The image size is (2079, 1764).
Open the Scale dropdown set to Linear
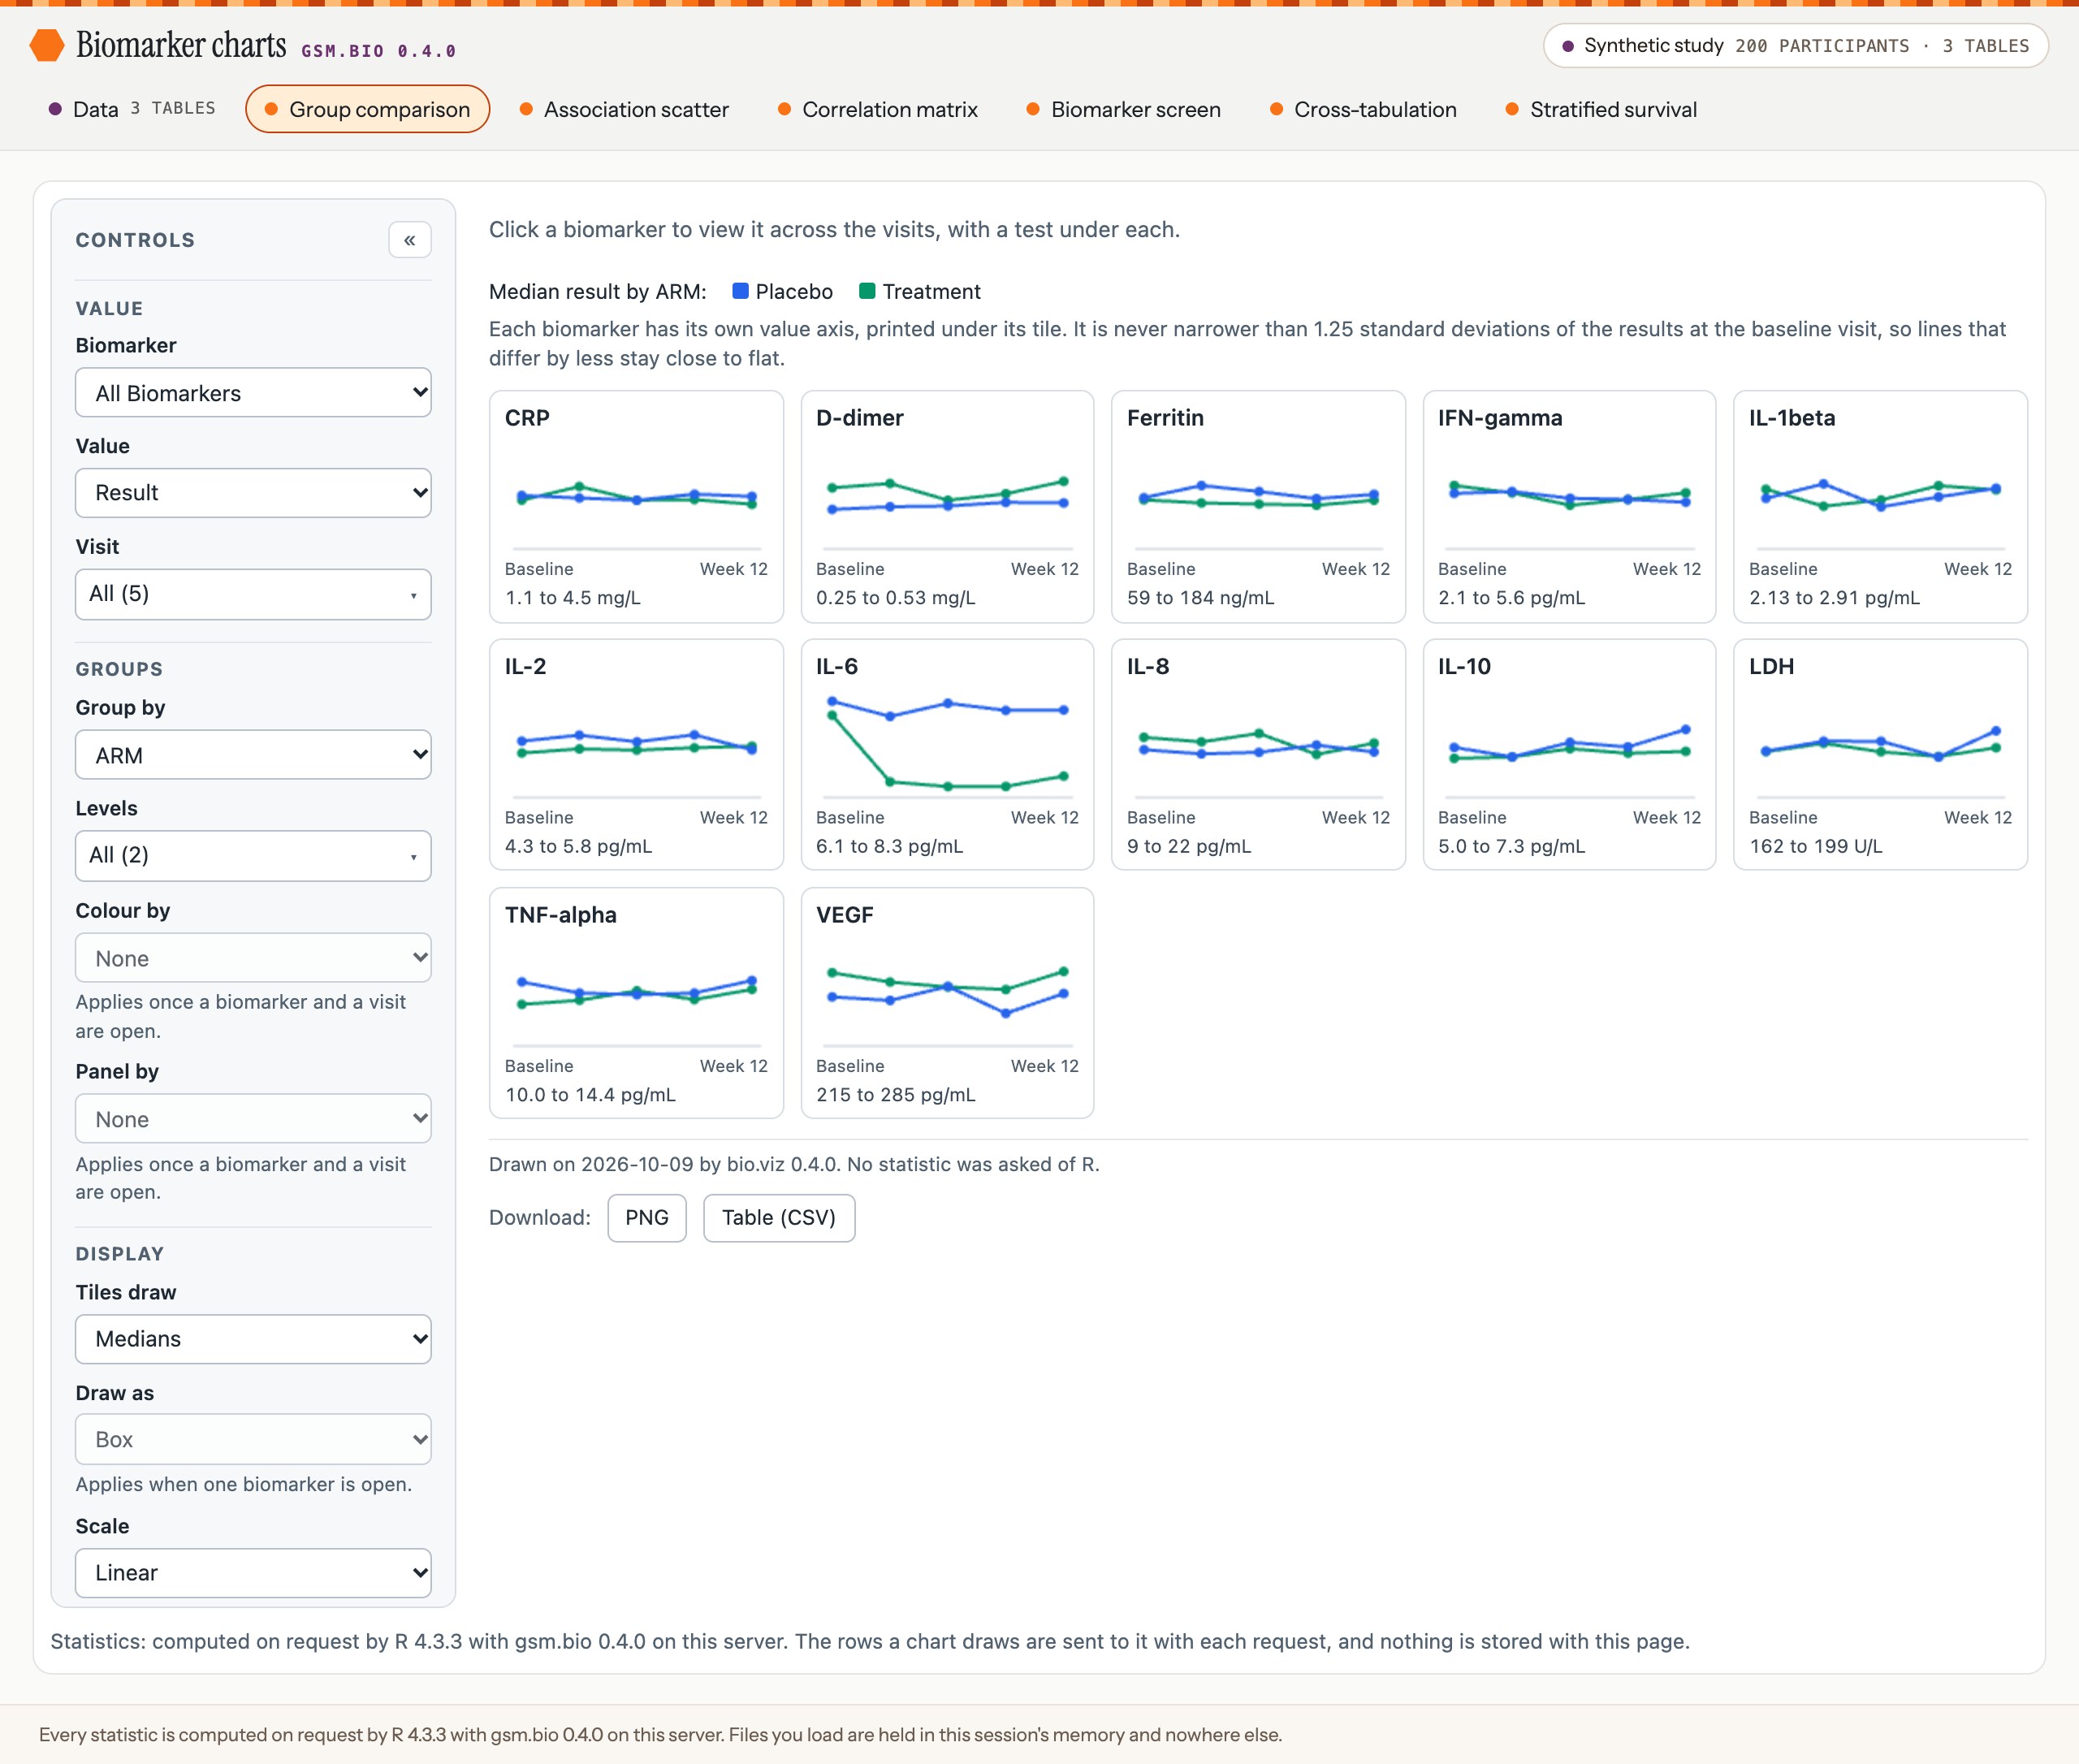[253, 1573]
